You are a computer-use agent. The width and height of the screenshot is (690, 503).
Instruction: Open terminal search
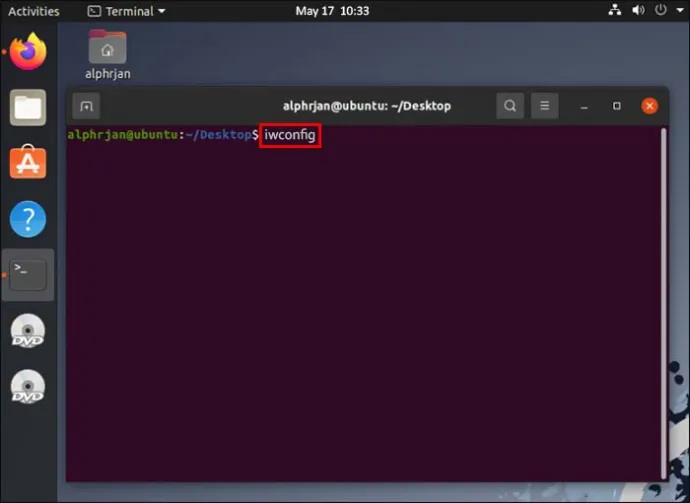tap(510, 106)
